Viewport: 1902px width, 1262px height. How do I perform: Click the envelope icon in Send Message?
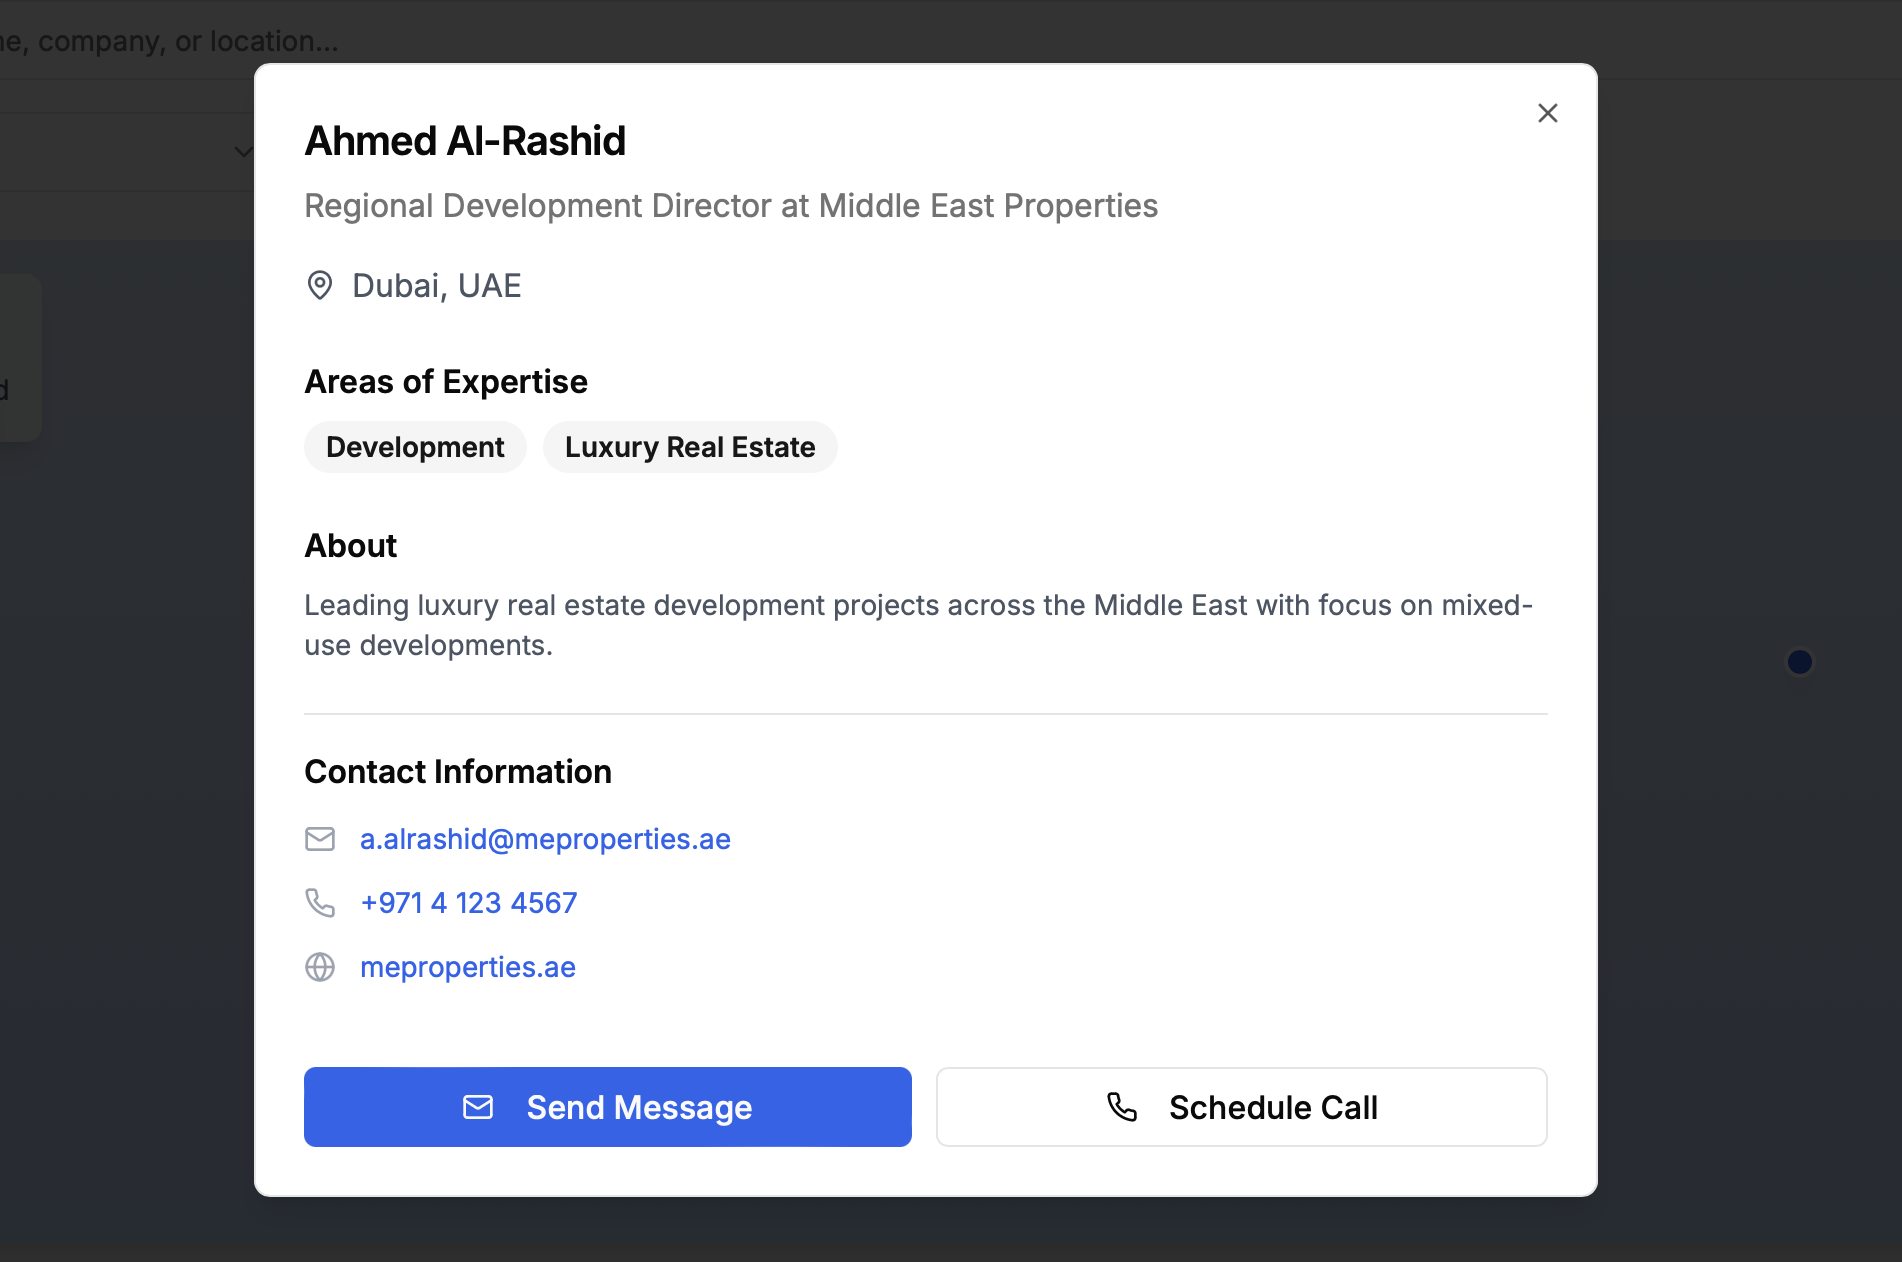pos(478,1107)
